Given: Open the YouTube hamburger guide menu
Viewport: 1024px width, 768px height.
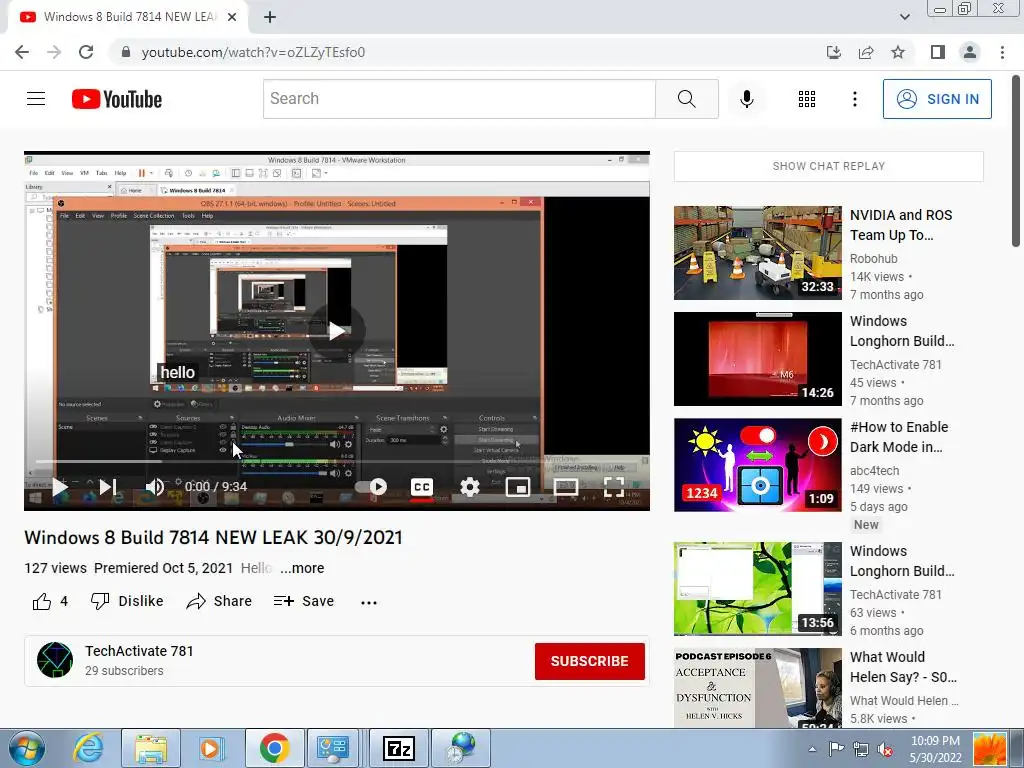Looking at the screenshot, I should (x=36, y=99).
